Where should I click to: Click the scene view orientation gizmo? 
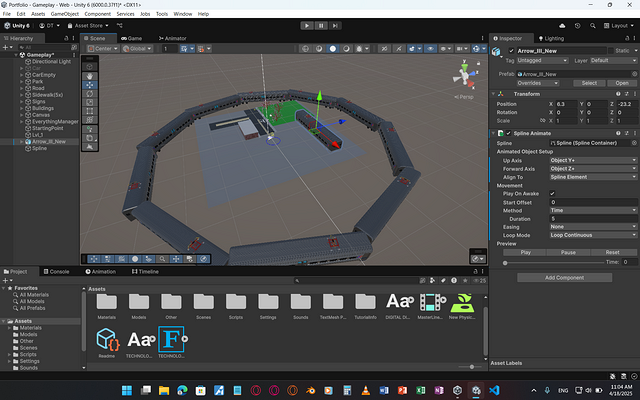tap(465, 75)
